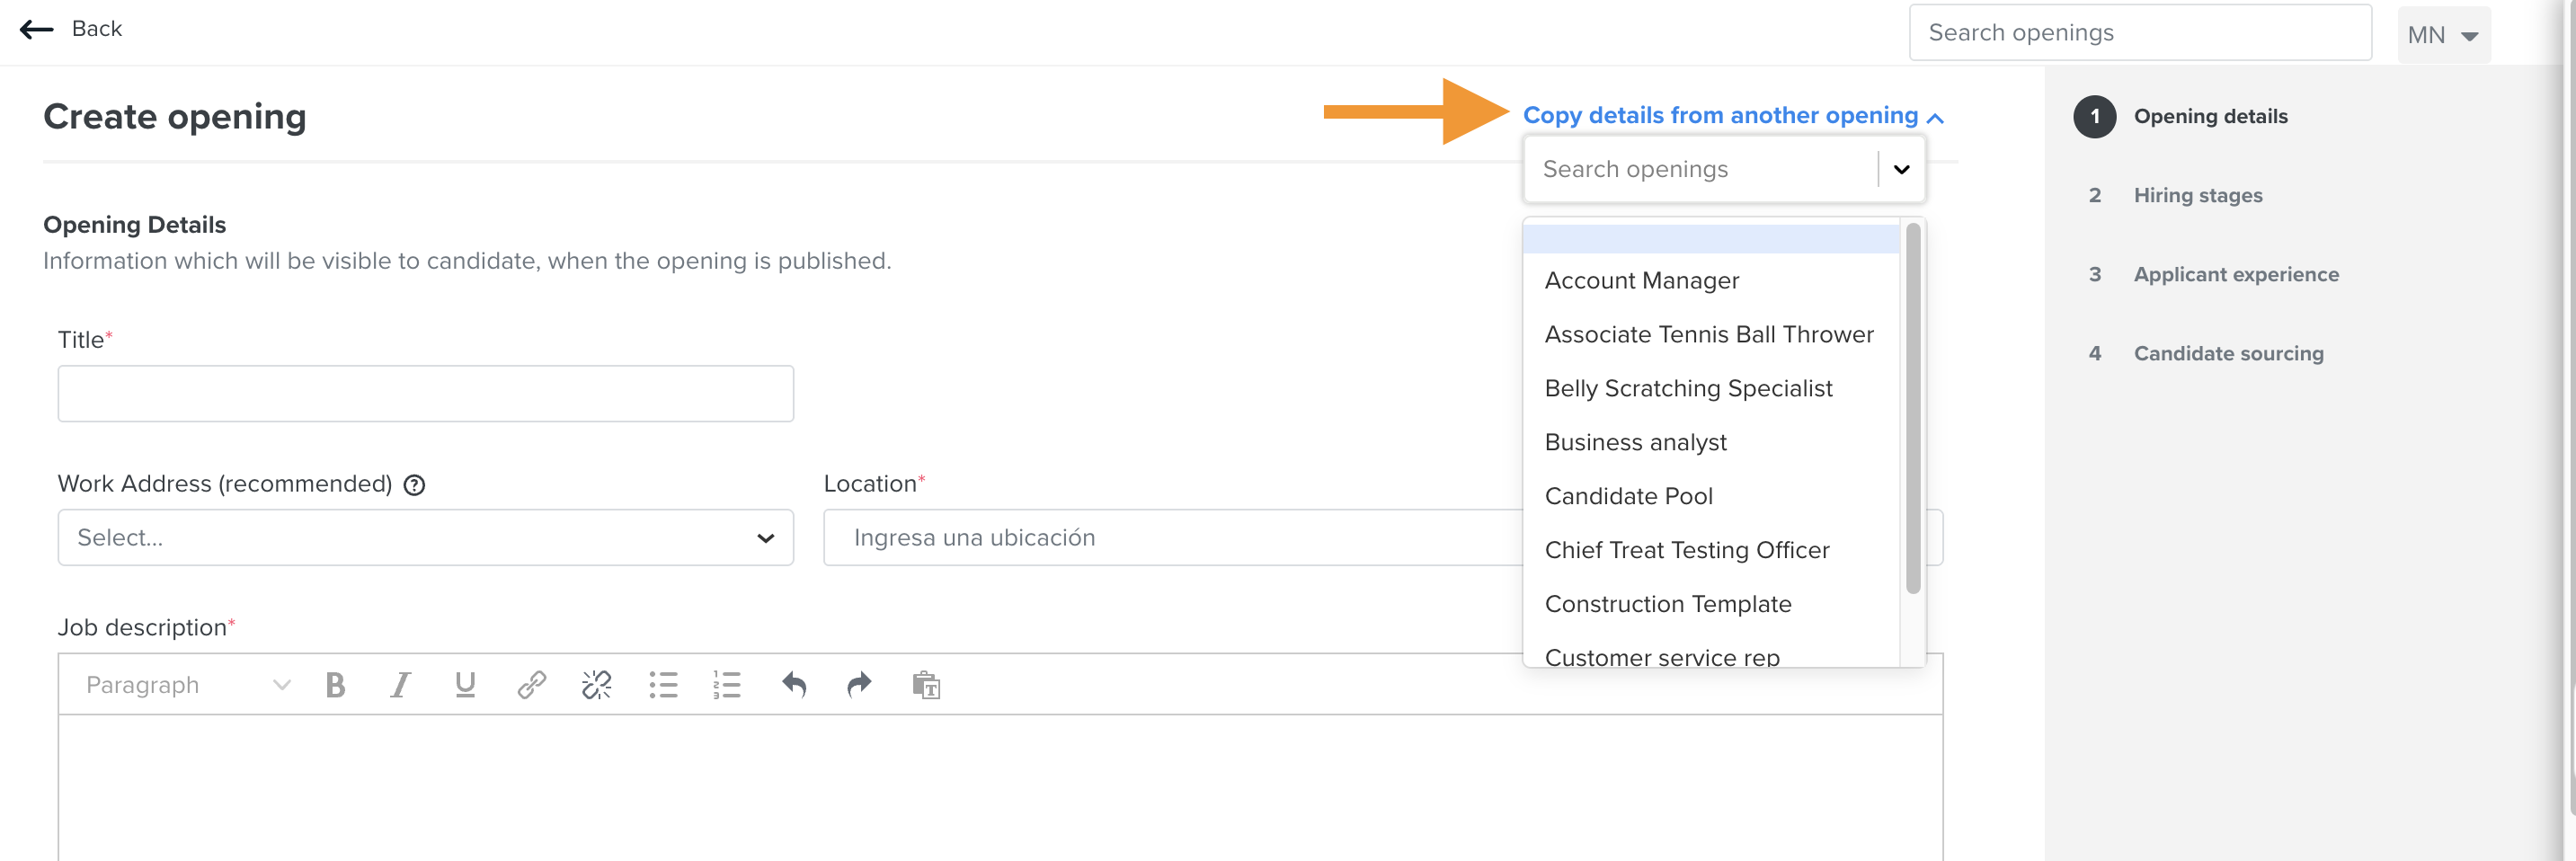The width and height of the screenshot is (2576, 861).
Task: Go Back to previous page
Action: tap(71, 29)
